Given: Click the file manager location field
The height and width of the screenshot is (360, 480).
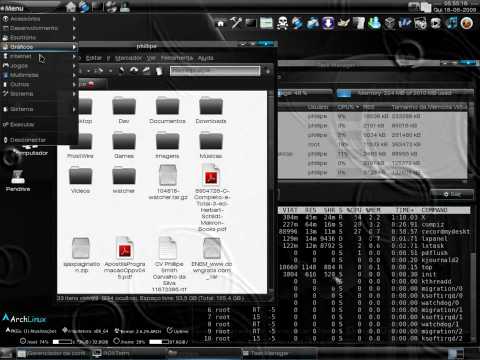Looking at the screenshot, I should tap(215, 71).
